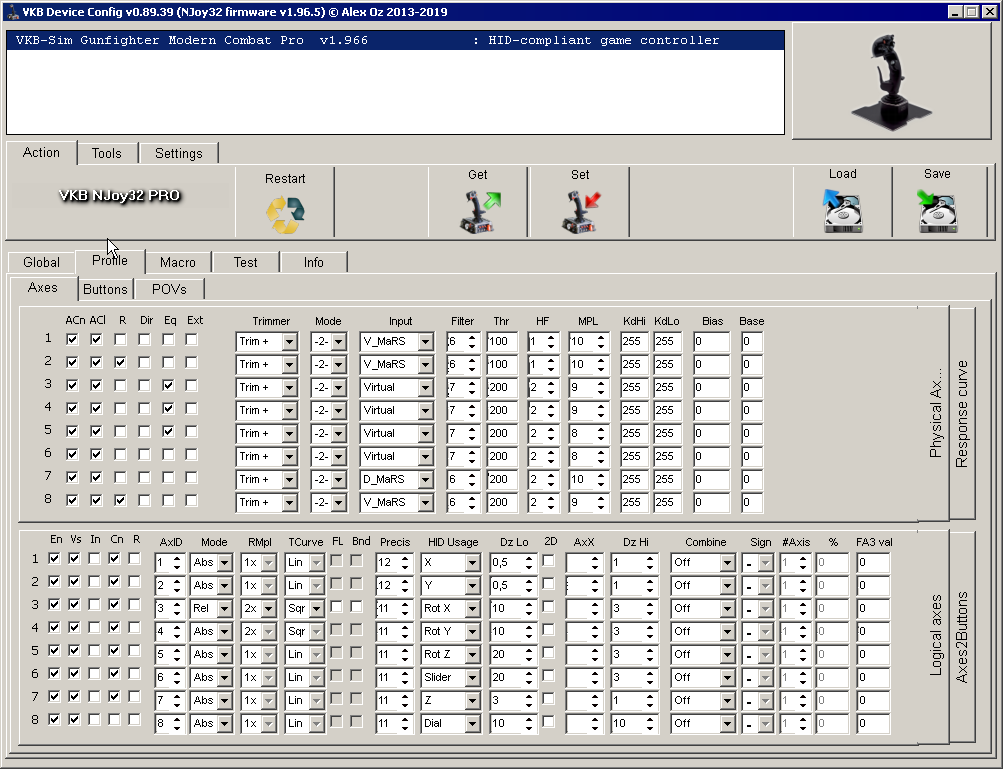The height and width of the screenshot is (769, 1003).
Task: Click the VKB app icon in title bar
Action: (x=12, y=12)
